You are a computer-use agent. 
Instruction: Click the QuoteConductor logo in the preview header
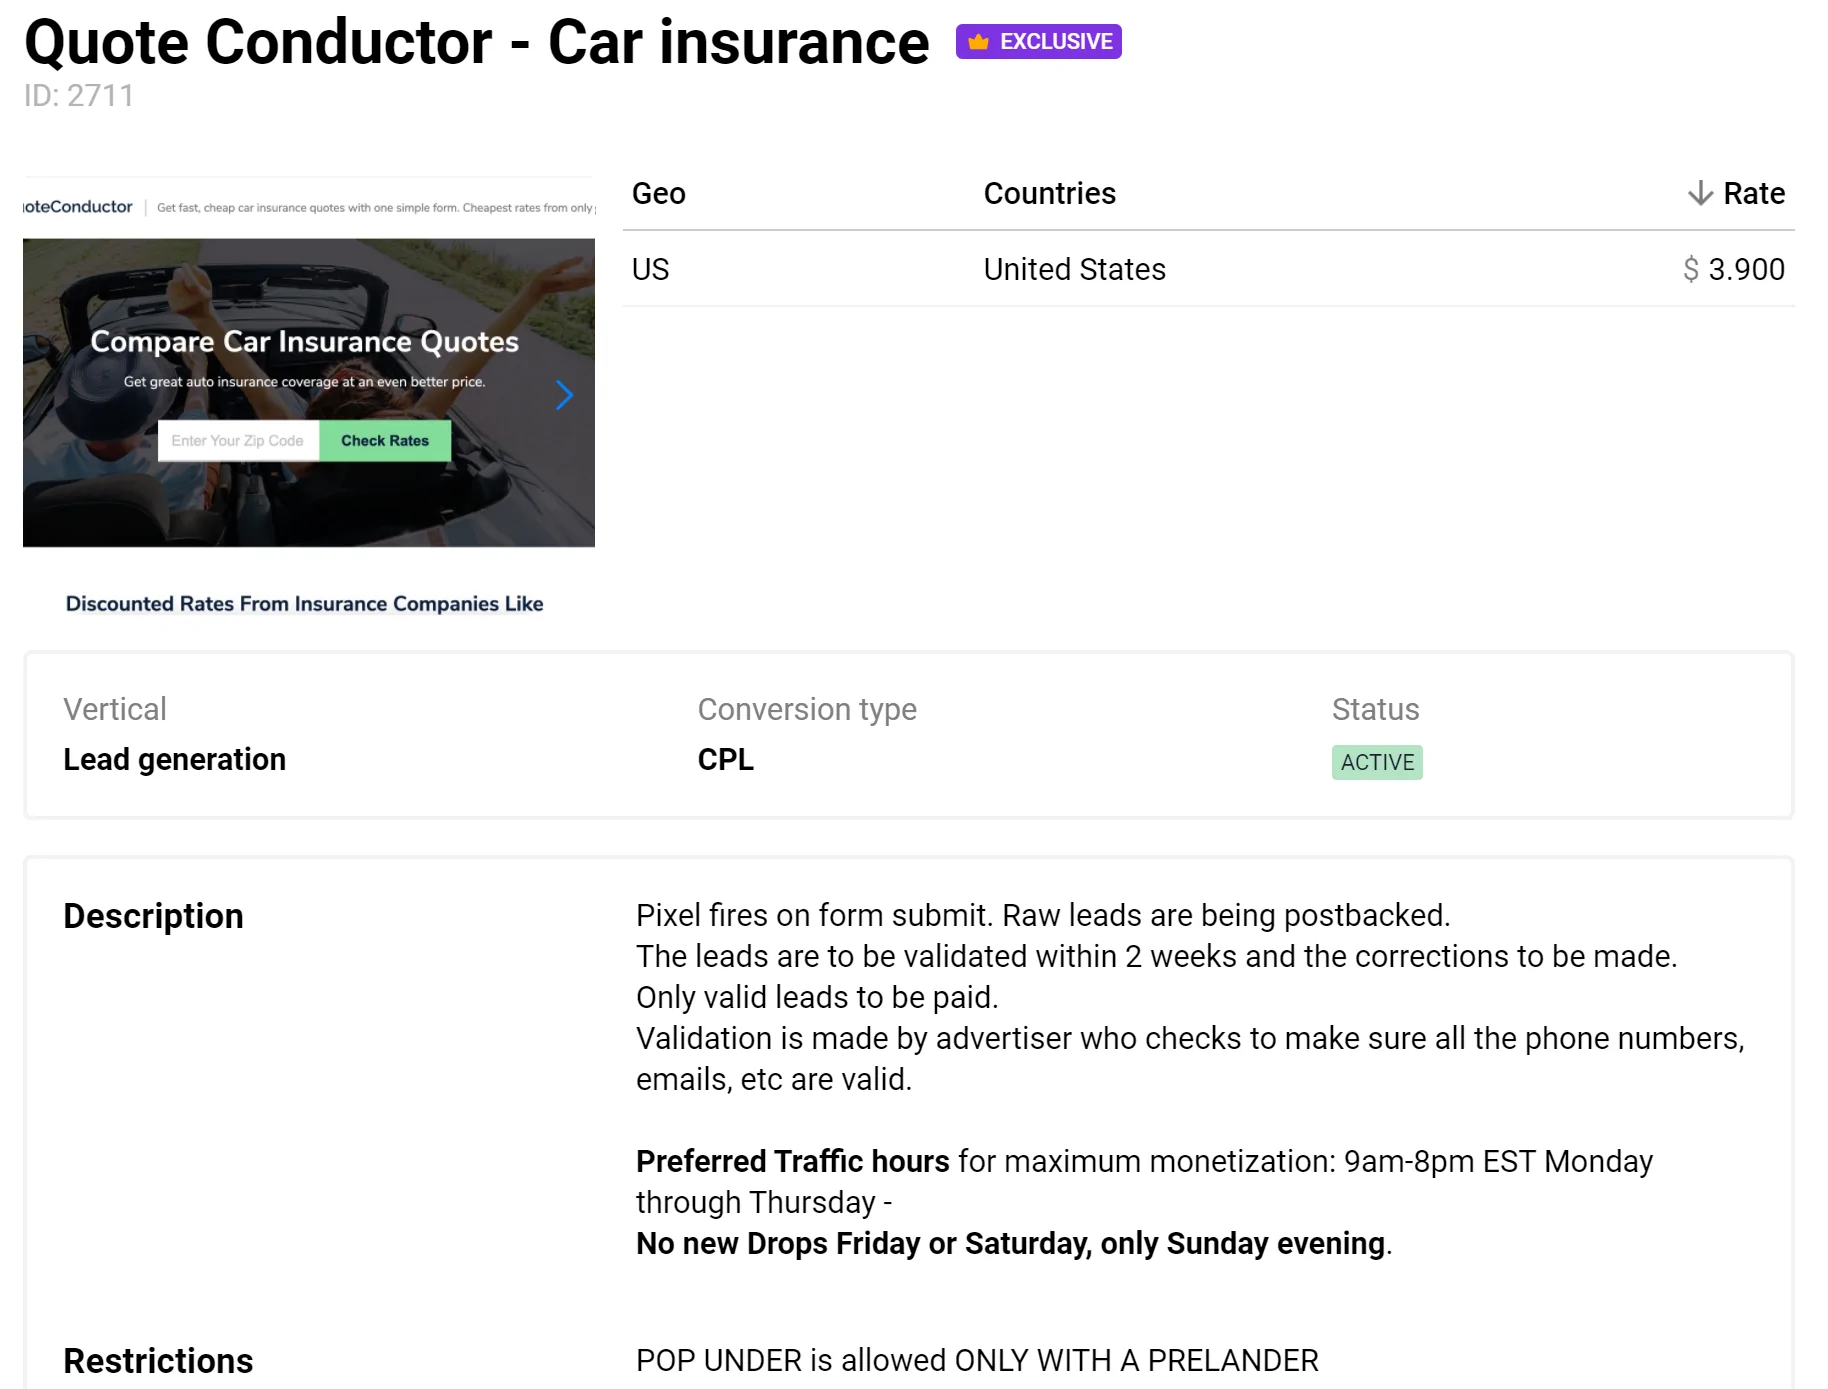[x=78, y=207]
